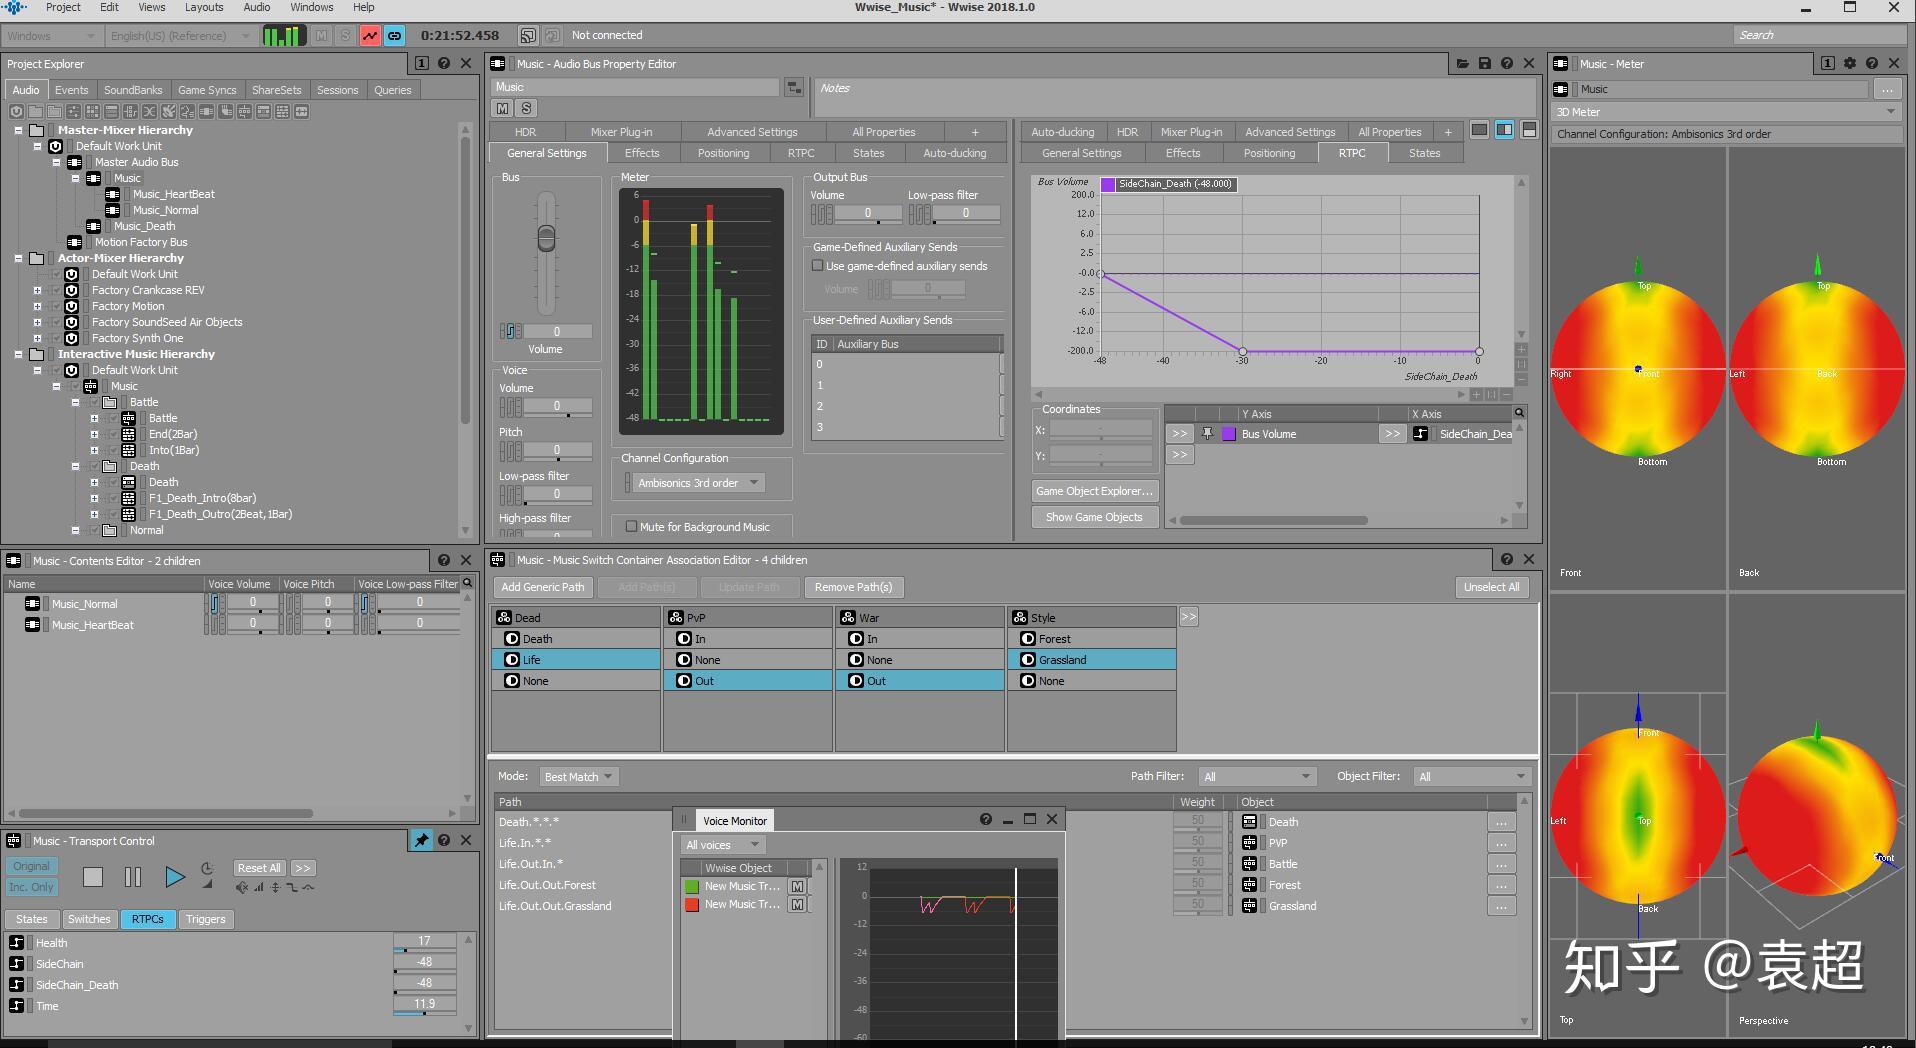
Task: Click the Remote Connection icon beside the time display
Action: pos(528,35)
